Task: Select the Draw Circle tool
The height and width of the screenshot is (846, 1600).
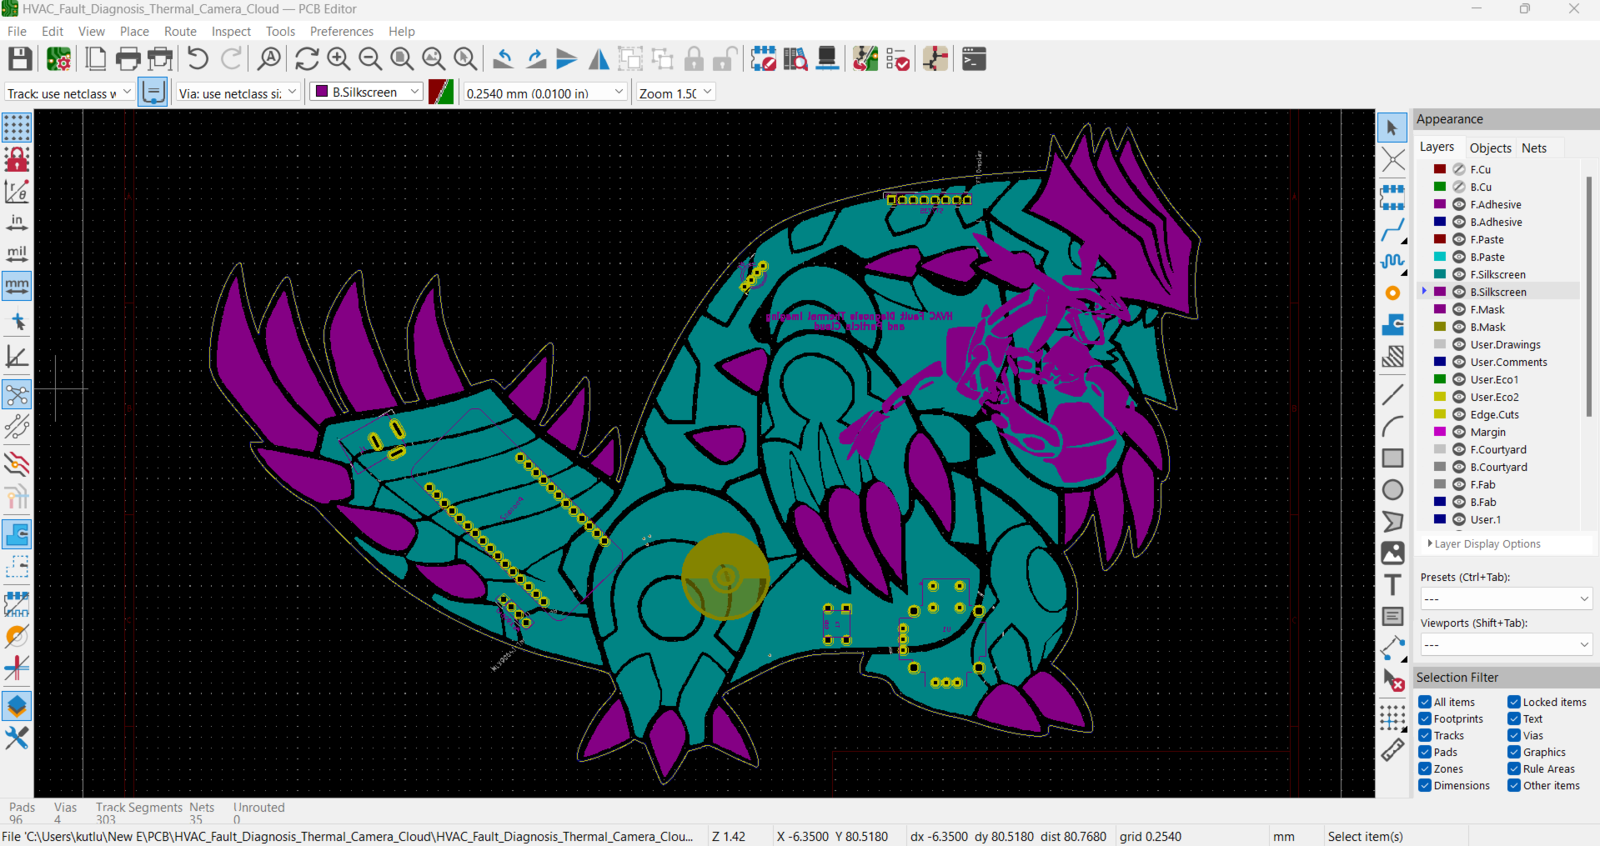Action: 1392,490
